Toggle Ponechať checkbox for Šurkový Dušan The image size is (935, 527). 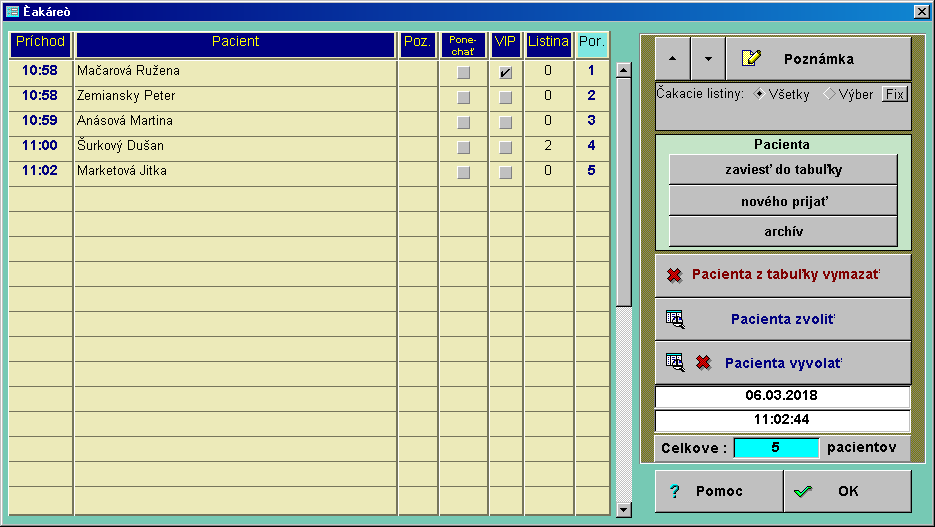point(463,148)
